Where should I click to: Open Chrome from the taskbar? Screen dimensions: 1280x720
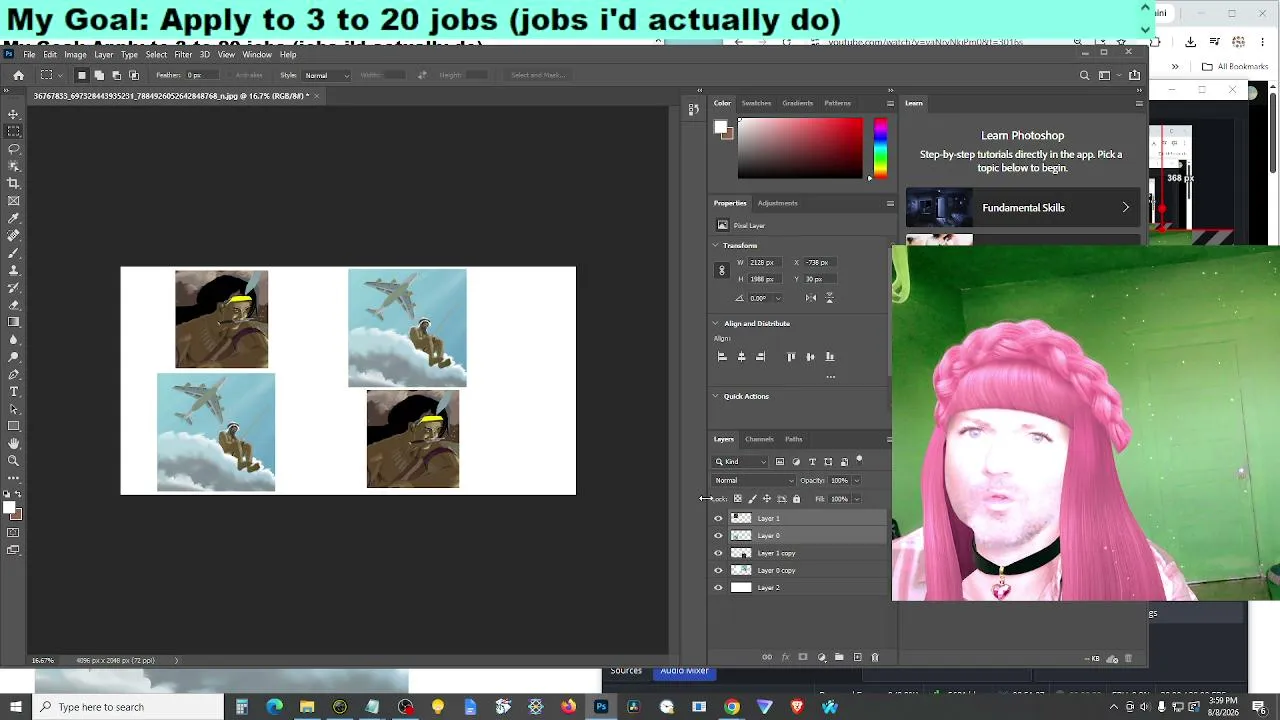pyautogui.click(x=732, y=707)
